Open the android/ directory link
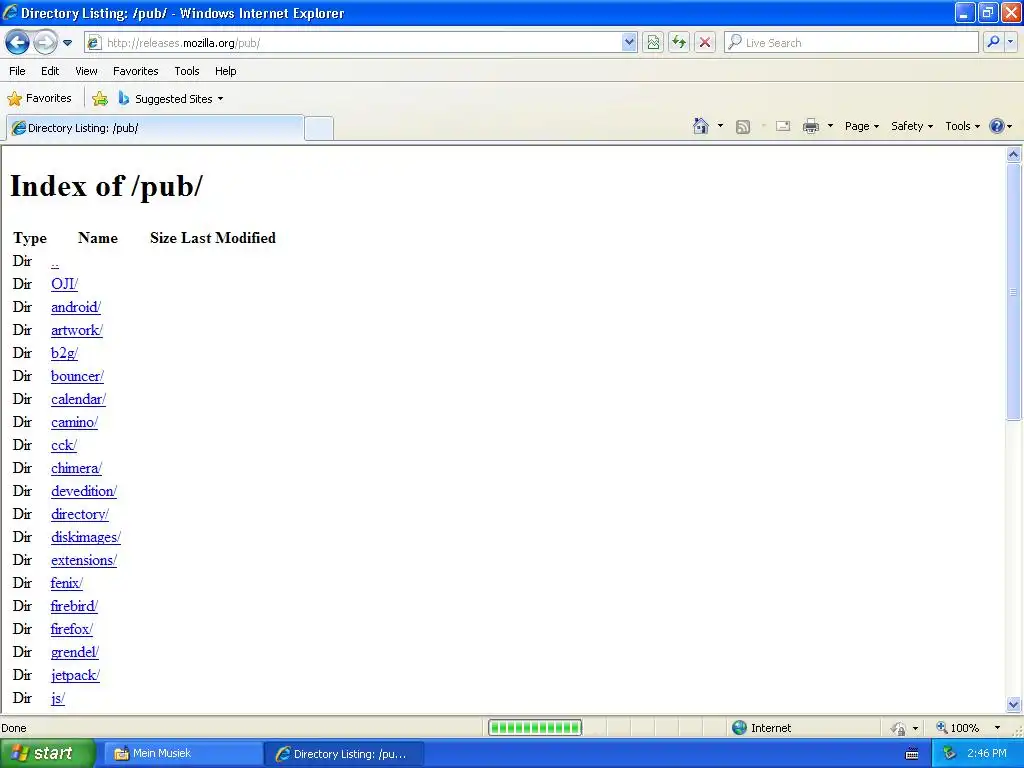 click(x=76, y=307)
